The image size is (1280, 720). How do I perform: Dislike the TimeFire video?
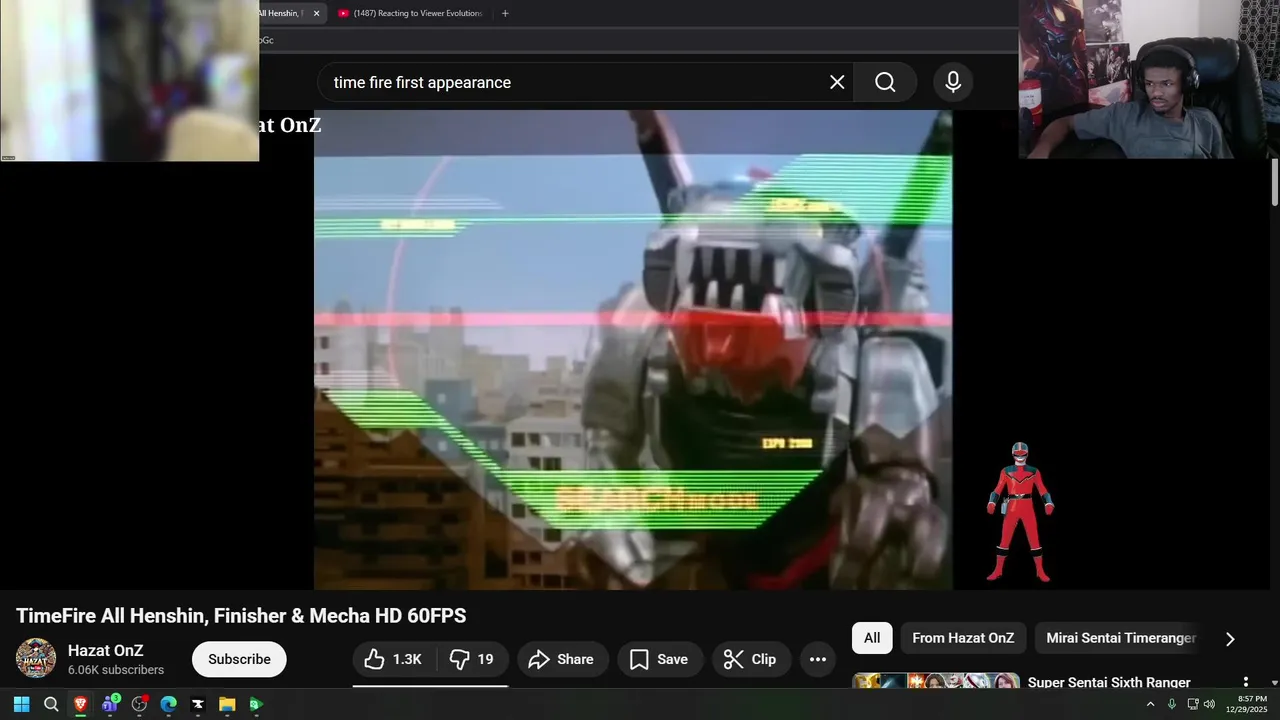472,659
